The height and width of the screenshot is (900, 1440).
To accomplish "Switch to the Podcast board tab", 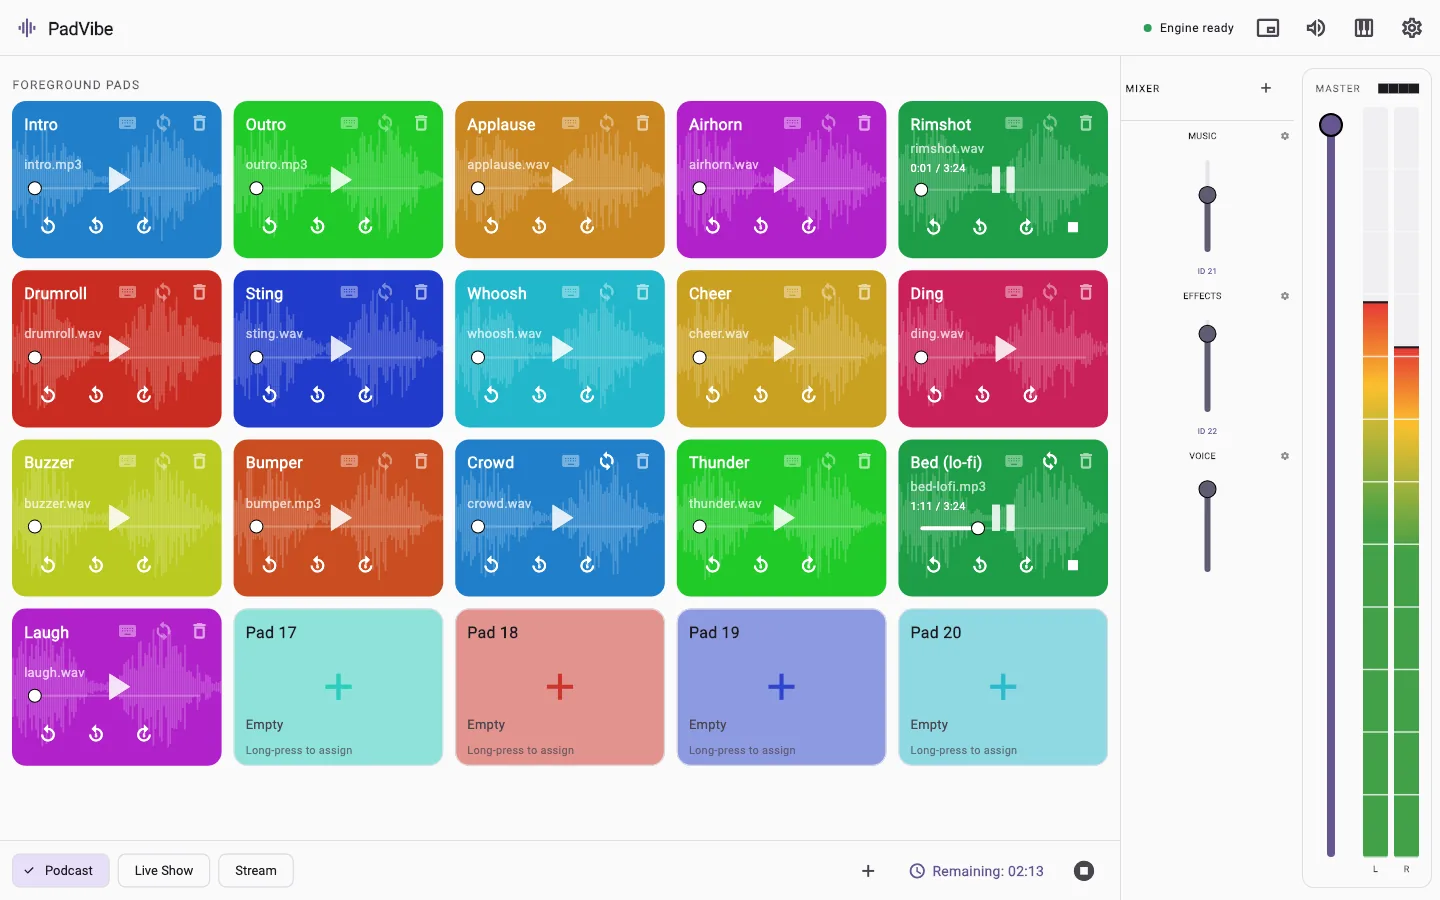I will (x=61, y=871).
